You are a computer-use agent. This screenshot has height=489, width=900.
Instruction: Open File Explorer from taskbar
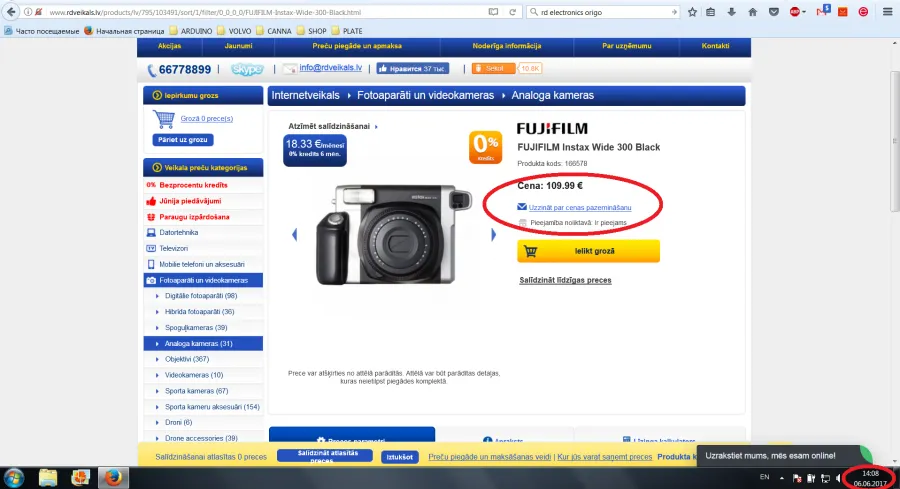tap(48, 478)
